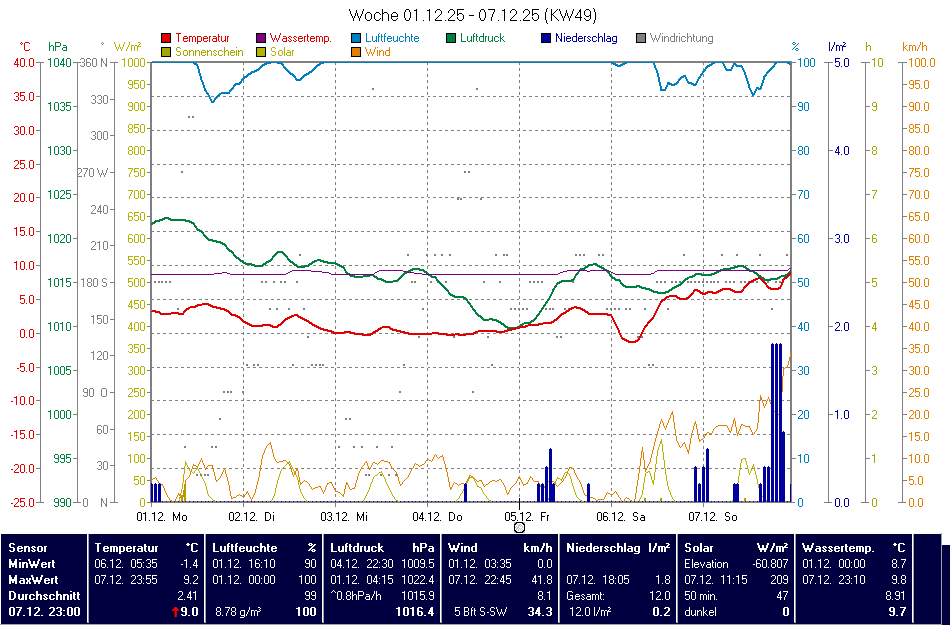This screenshot has height=625, width=950.
Task: Click the Niederschlag column header in table
Action: tap(603, 548)
